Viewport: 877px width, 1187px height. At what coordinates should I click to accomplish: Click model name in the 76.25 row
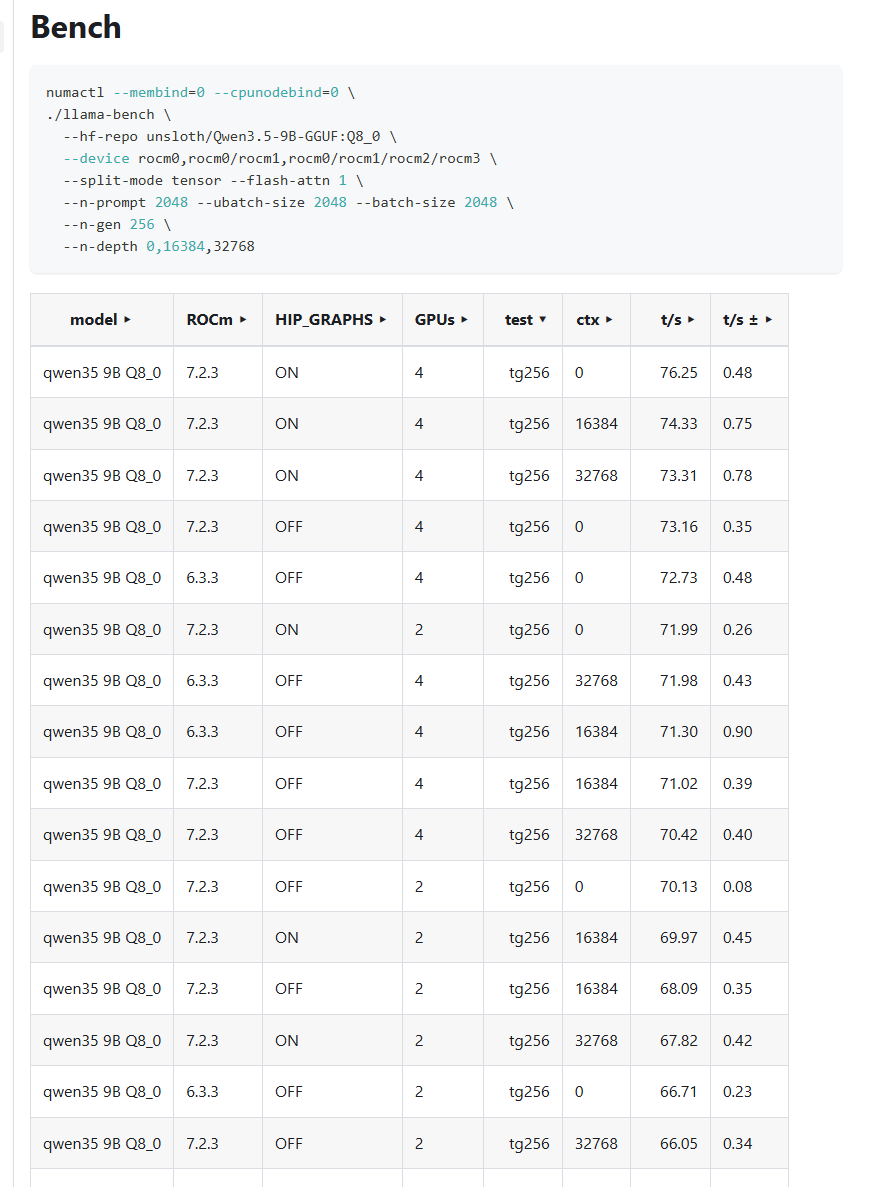102,372
